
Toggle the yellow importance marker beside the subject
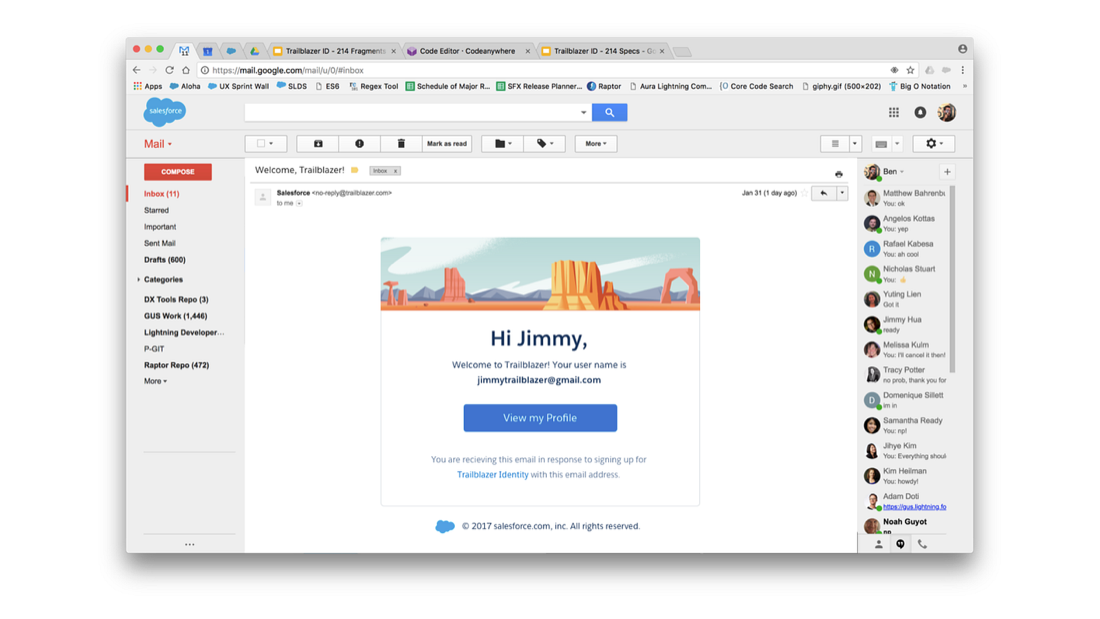355,171
